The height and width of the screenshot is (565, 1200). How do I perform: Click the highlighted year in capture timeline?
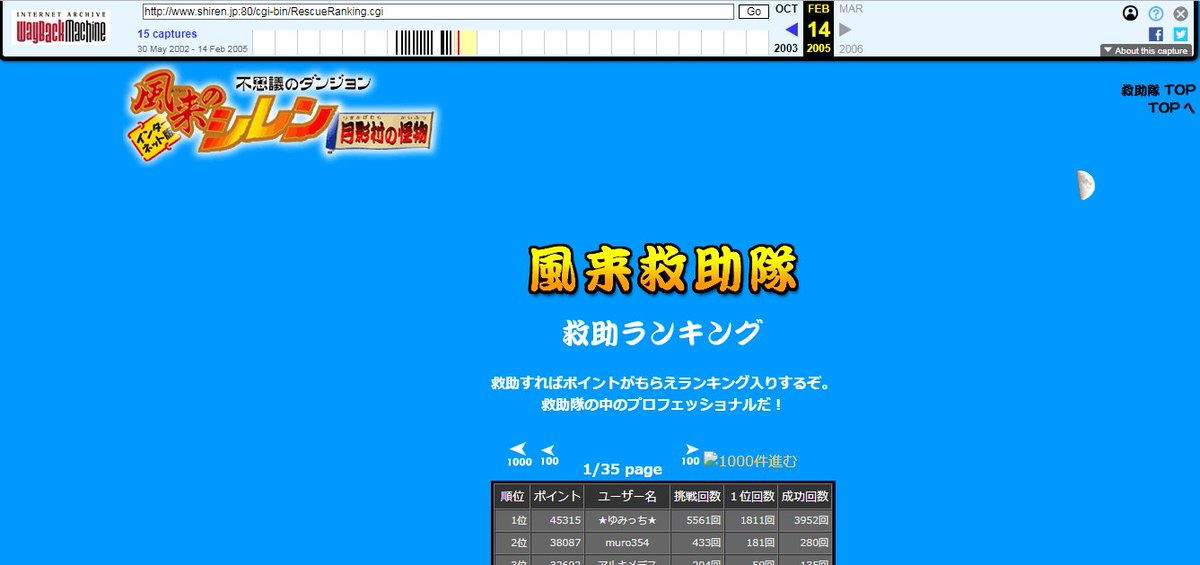click(x=467, y=42)
